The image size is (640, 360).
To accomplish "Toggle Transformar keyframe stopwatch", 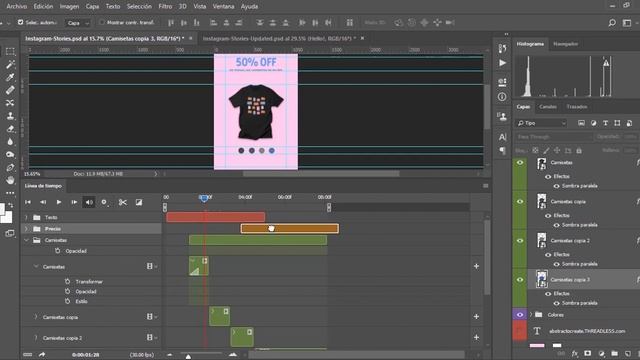I will 67,282.
